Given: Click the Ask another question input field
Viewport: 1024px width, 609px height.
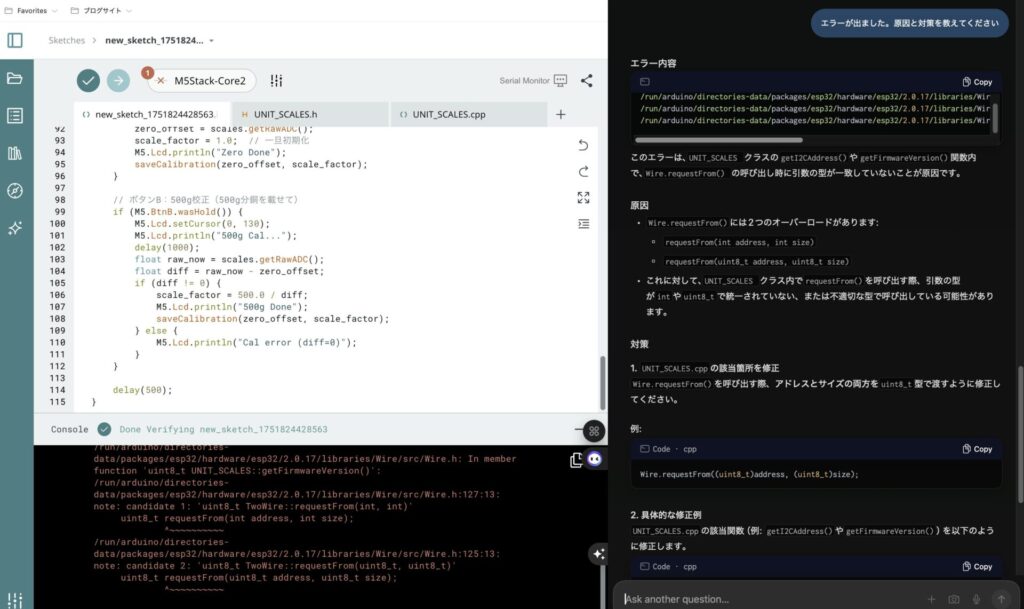Looking at the screenshot, I should (x=771, y=599).
